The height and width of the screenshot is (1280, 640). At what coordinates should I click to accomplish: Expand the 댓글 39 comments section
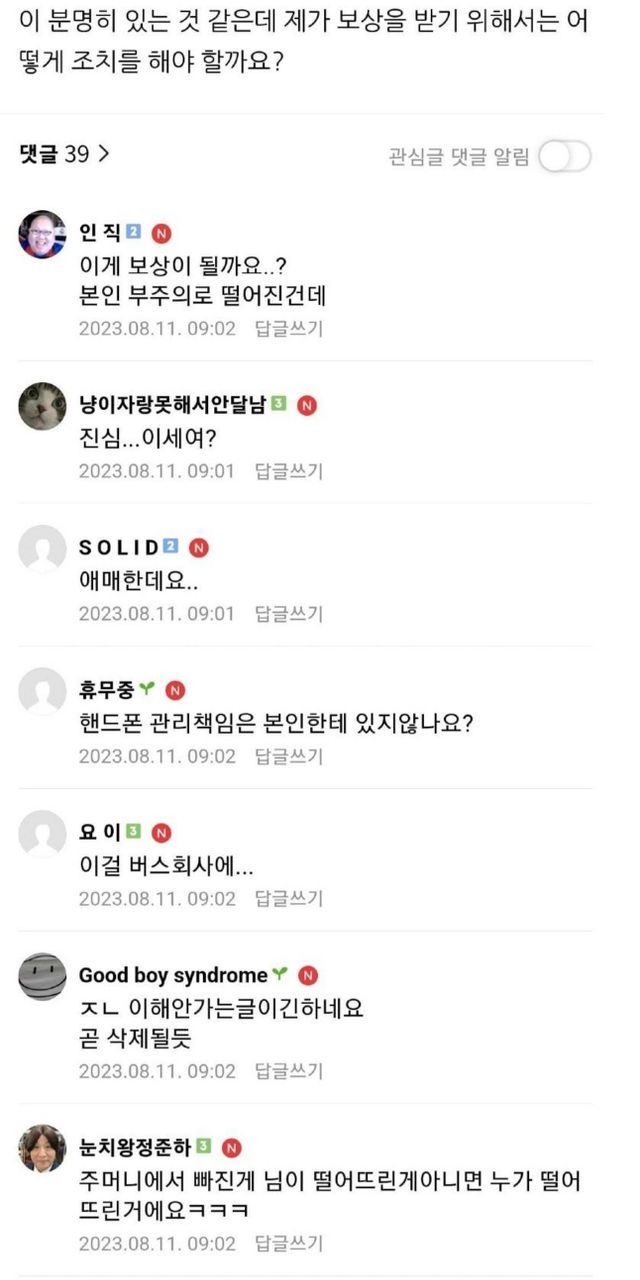(64, 154)
